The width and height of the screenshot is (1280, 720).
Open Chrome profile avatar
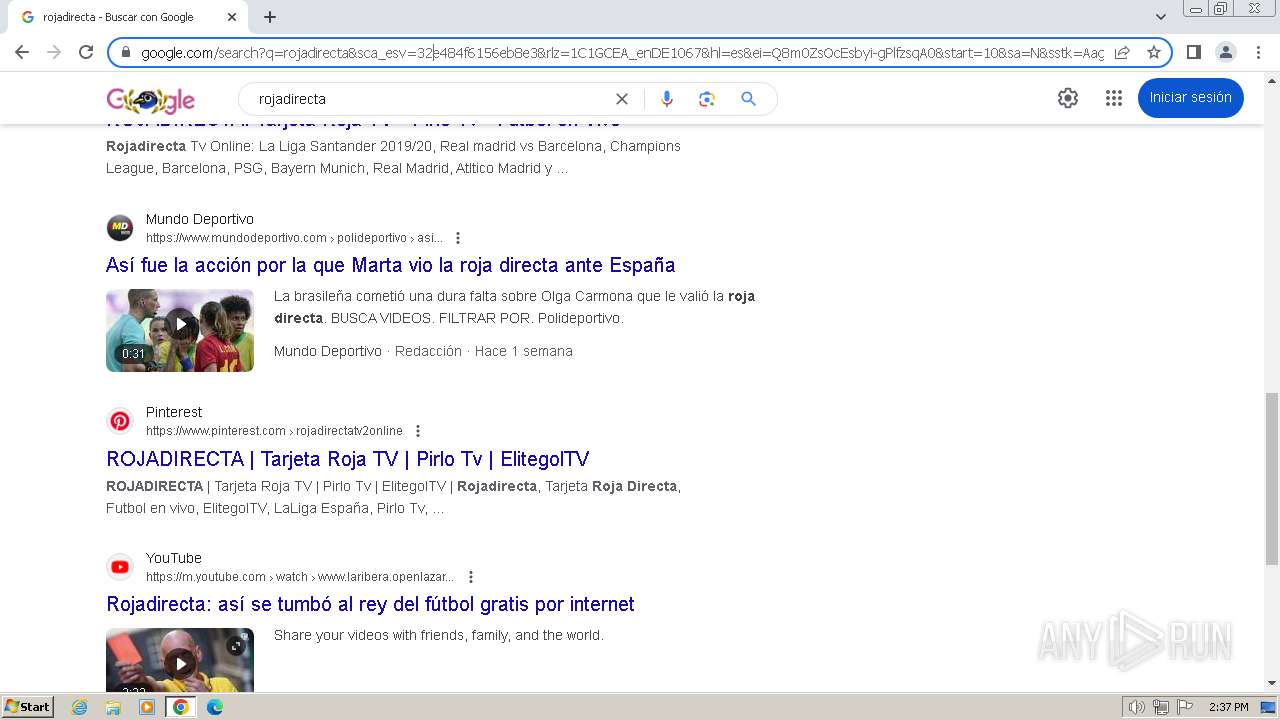coord(1225,52)
